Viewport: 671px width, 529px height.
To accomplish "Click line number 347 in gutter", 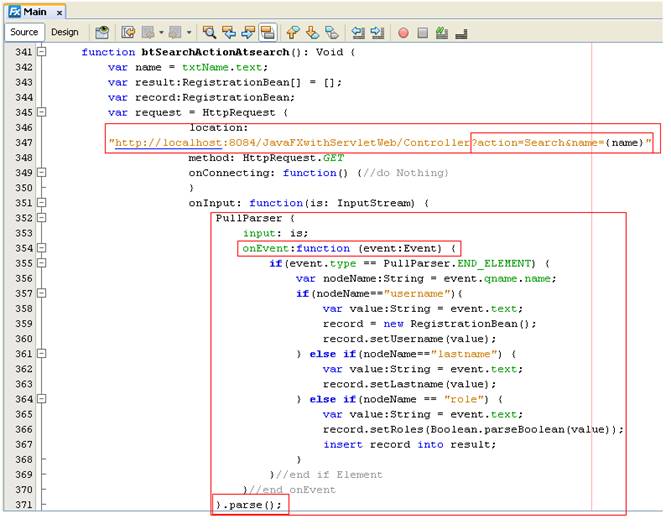I will point(24,143).
